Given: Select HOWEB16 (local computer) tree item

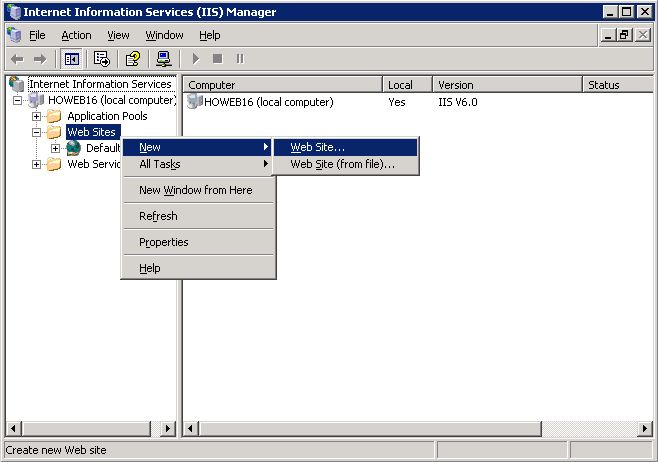Looking at the screenshot, I should click(112, 100).
